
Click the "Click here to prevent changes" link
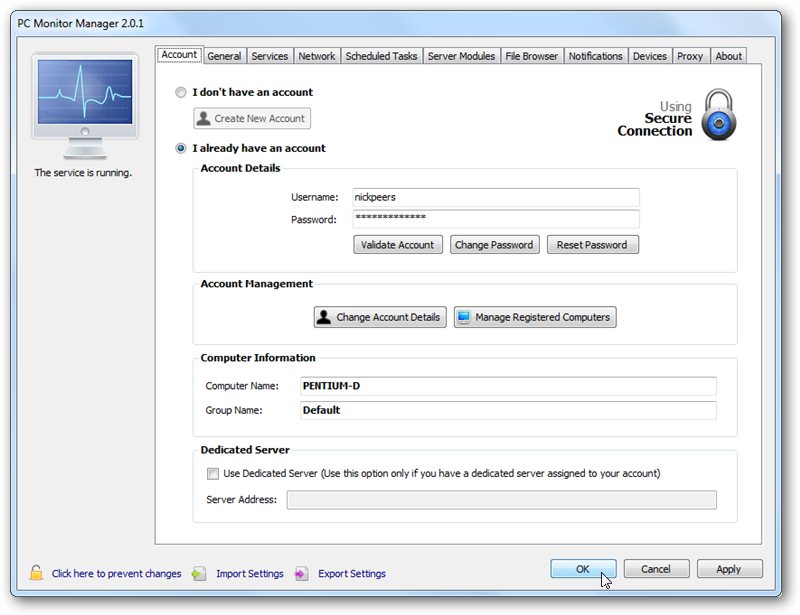(116, 574)
